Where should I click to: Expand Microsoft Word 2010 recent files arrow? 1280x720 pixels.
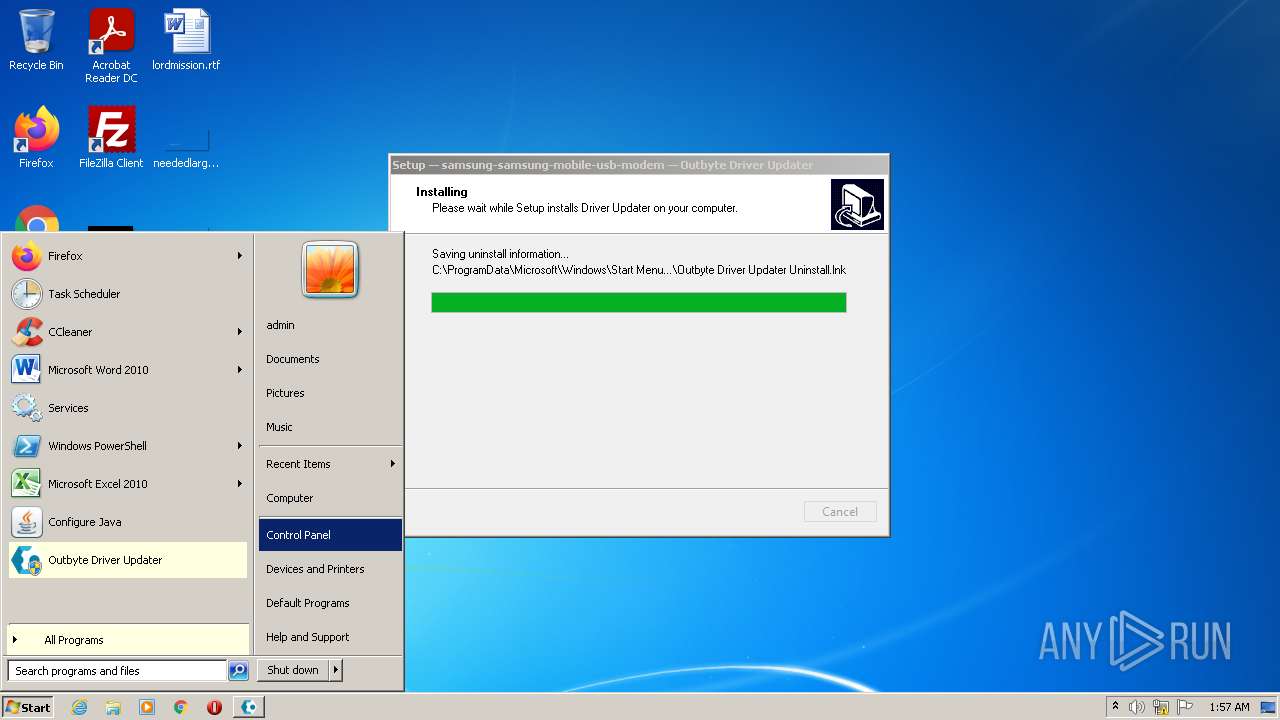coord(239,370)
